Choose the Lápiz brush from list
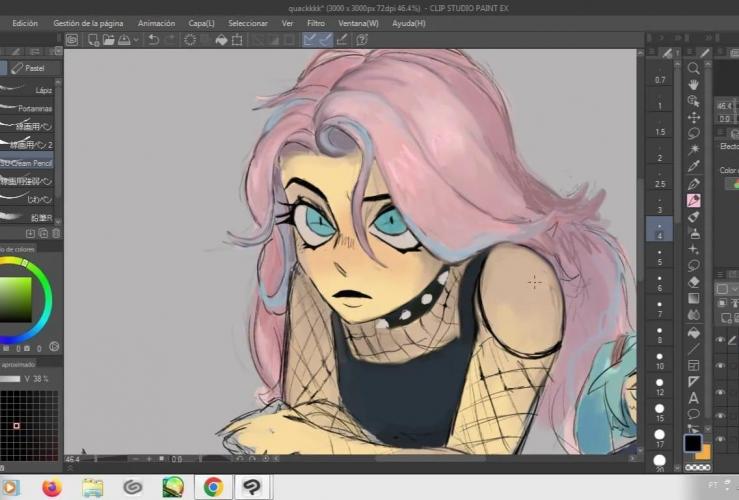Screen dimensions: 739x500 (x=43, y=90)
